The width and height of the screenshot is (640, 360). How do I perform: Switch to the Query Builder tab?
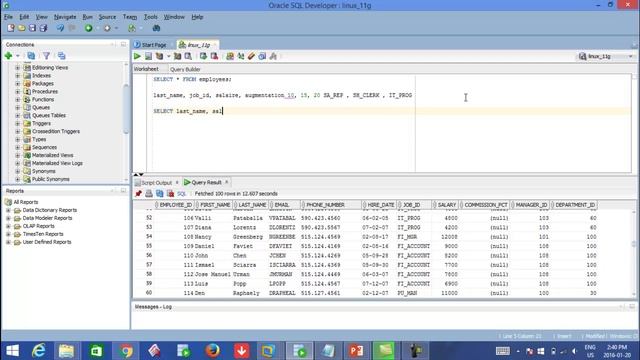185,69
